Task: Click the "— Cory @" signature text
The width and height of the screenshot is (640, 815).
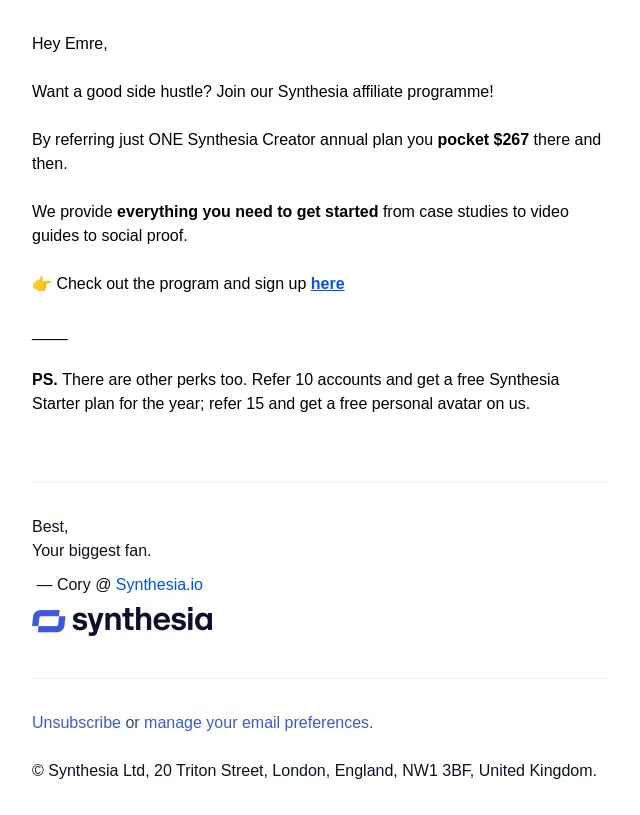Action: [74, 584]
